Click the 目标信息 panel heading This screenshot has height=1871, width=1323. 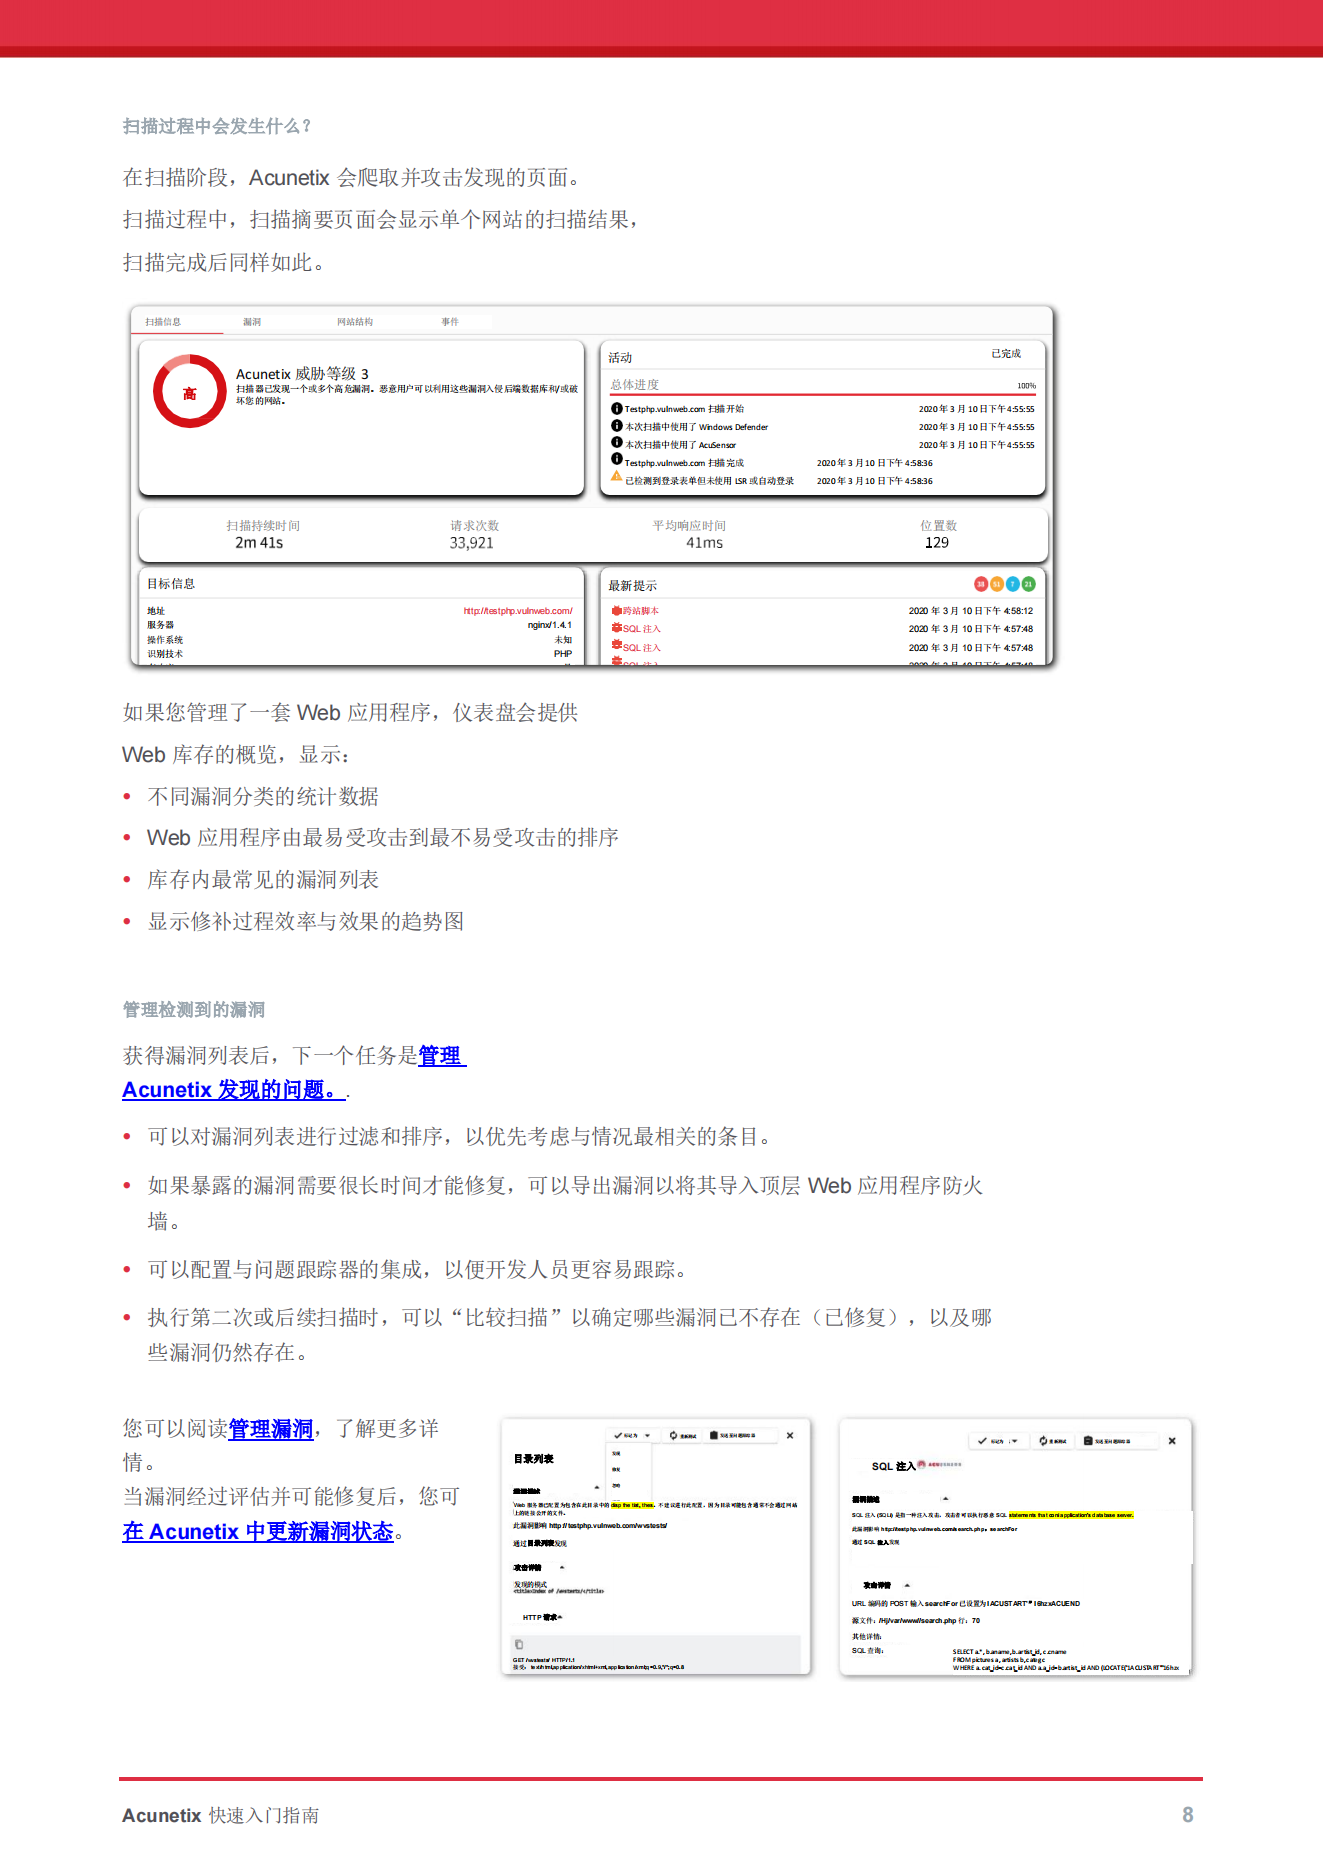pos(171,584)
